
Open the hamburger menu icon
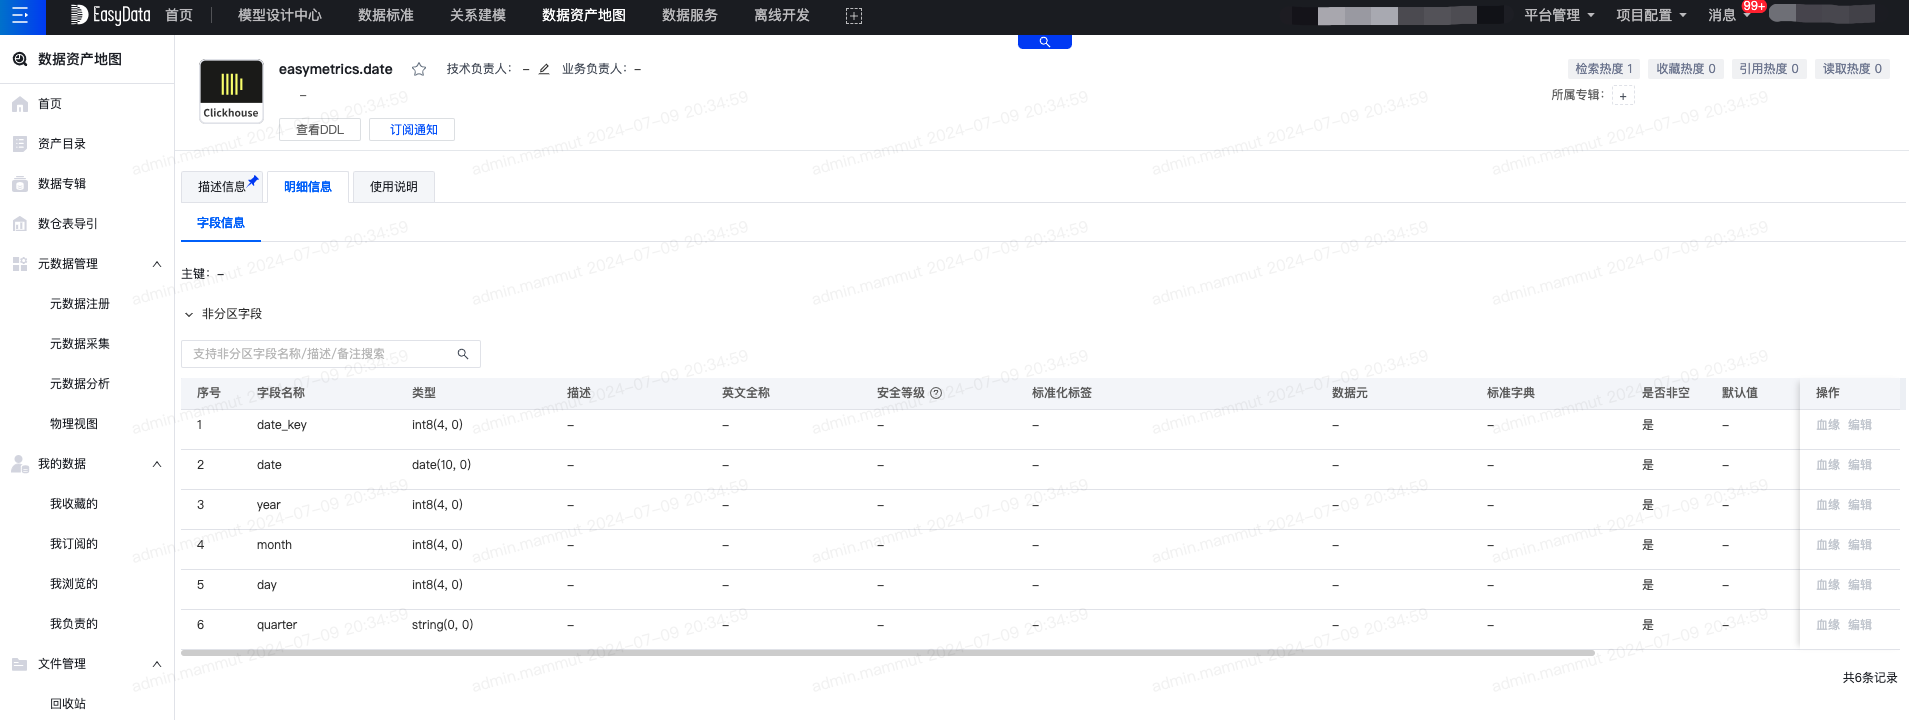pos(20,16)
